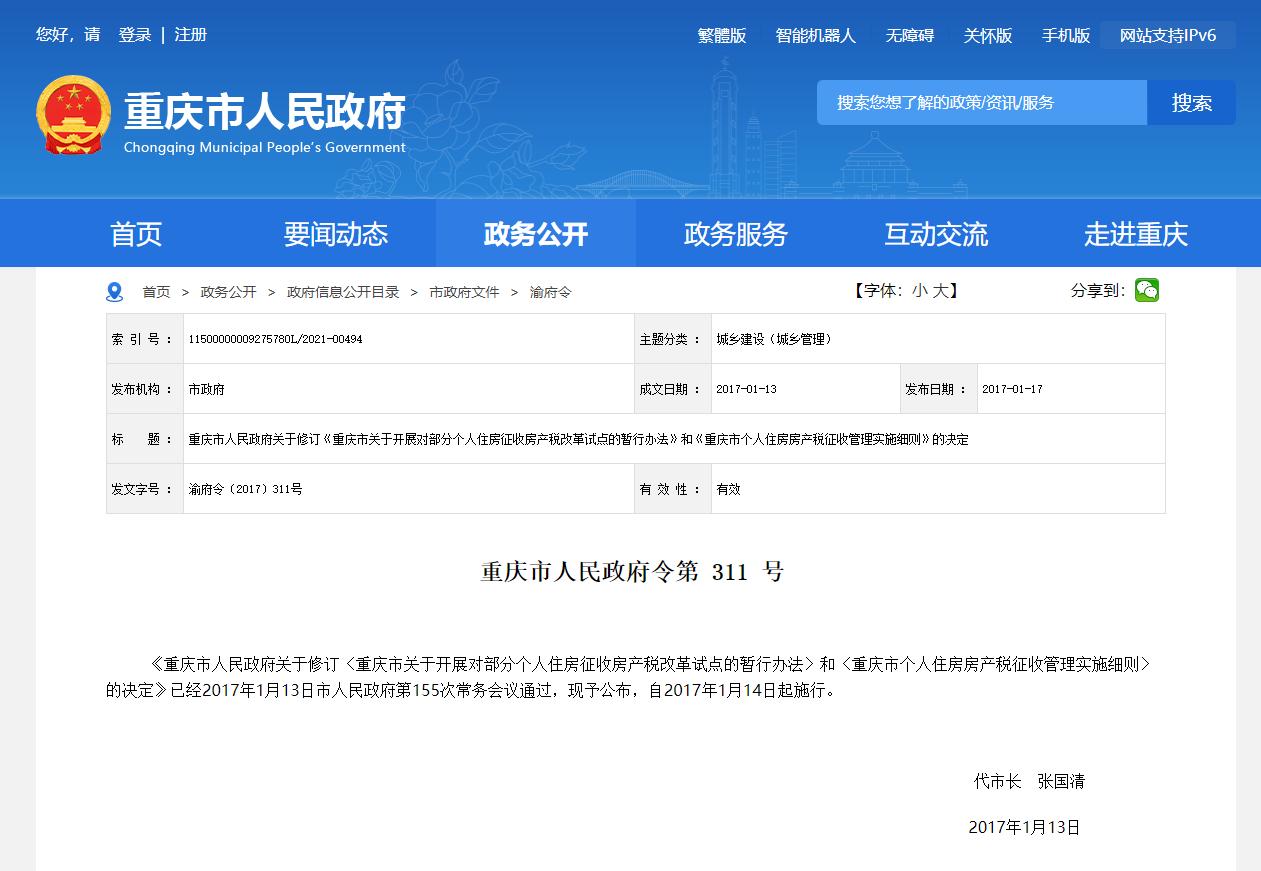Open the 互动交流 section
Screen dimensions: 1261x871
[935, 233]
